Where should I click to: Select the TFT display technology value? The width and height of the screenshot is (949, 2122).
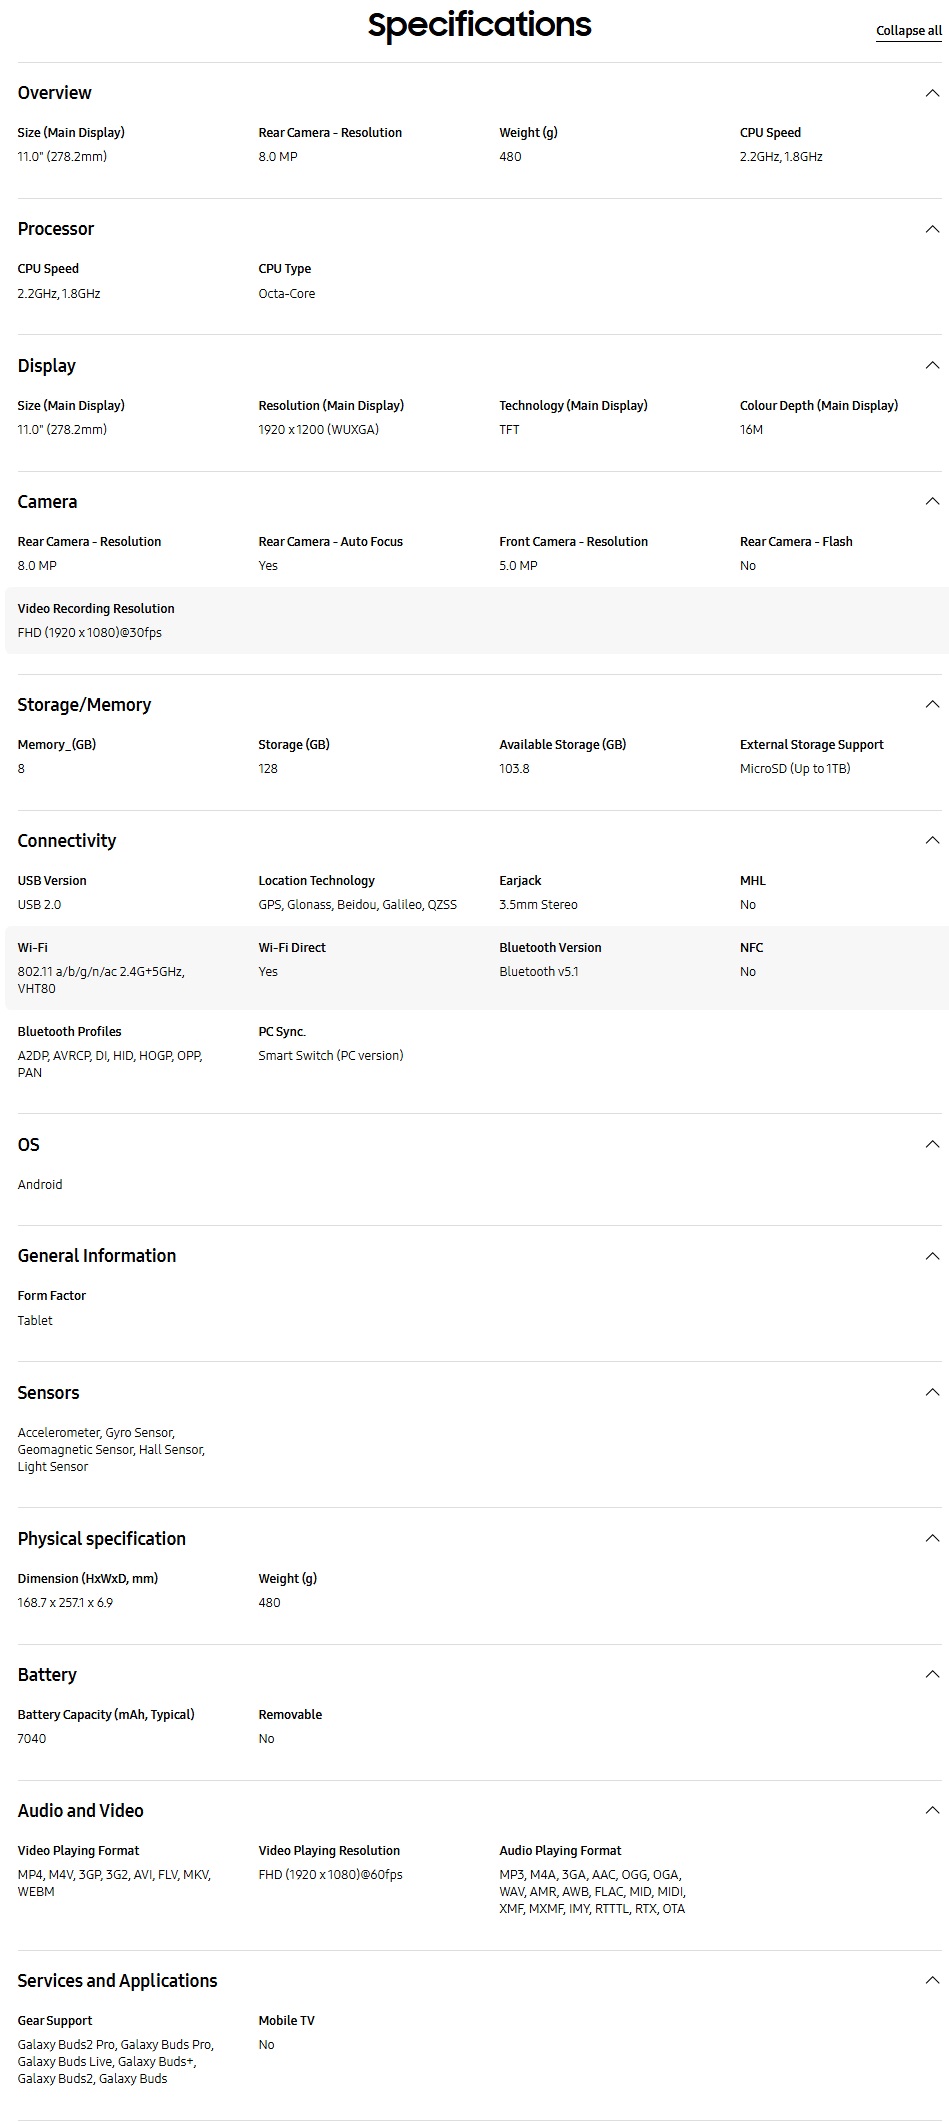pyautogui.click(x=510, y=430)
